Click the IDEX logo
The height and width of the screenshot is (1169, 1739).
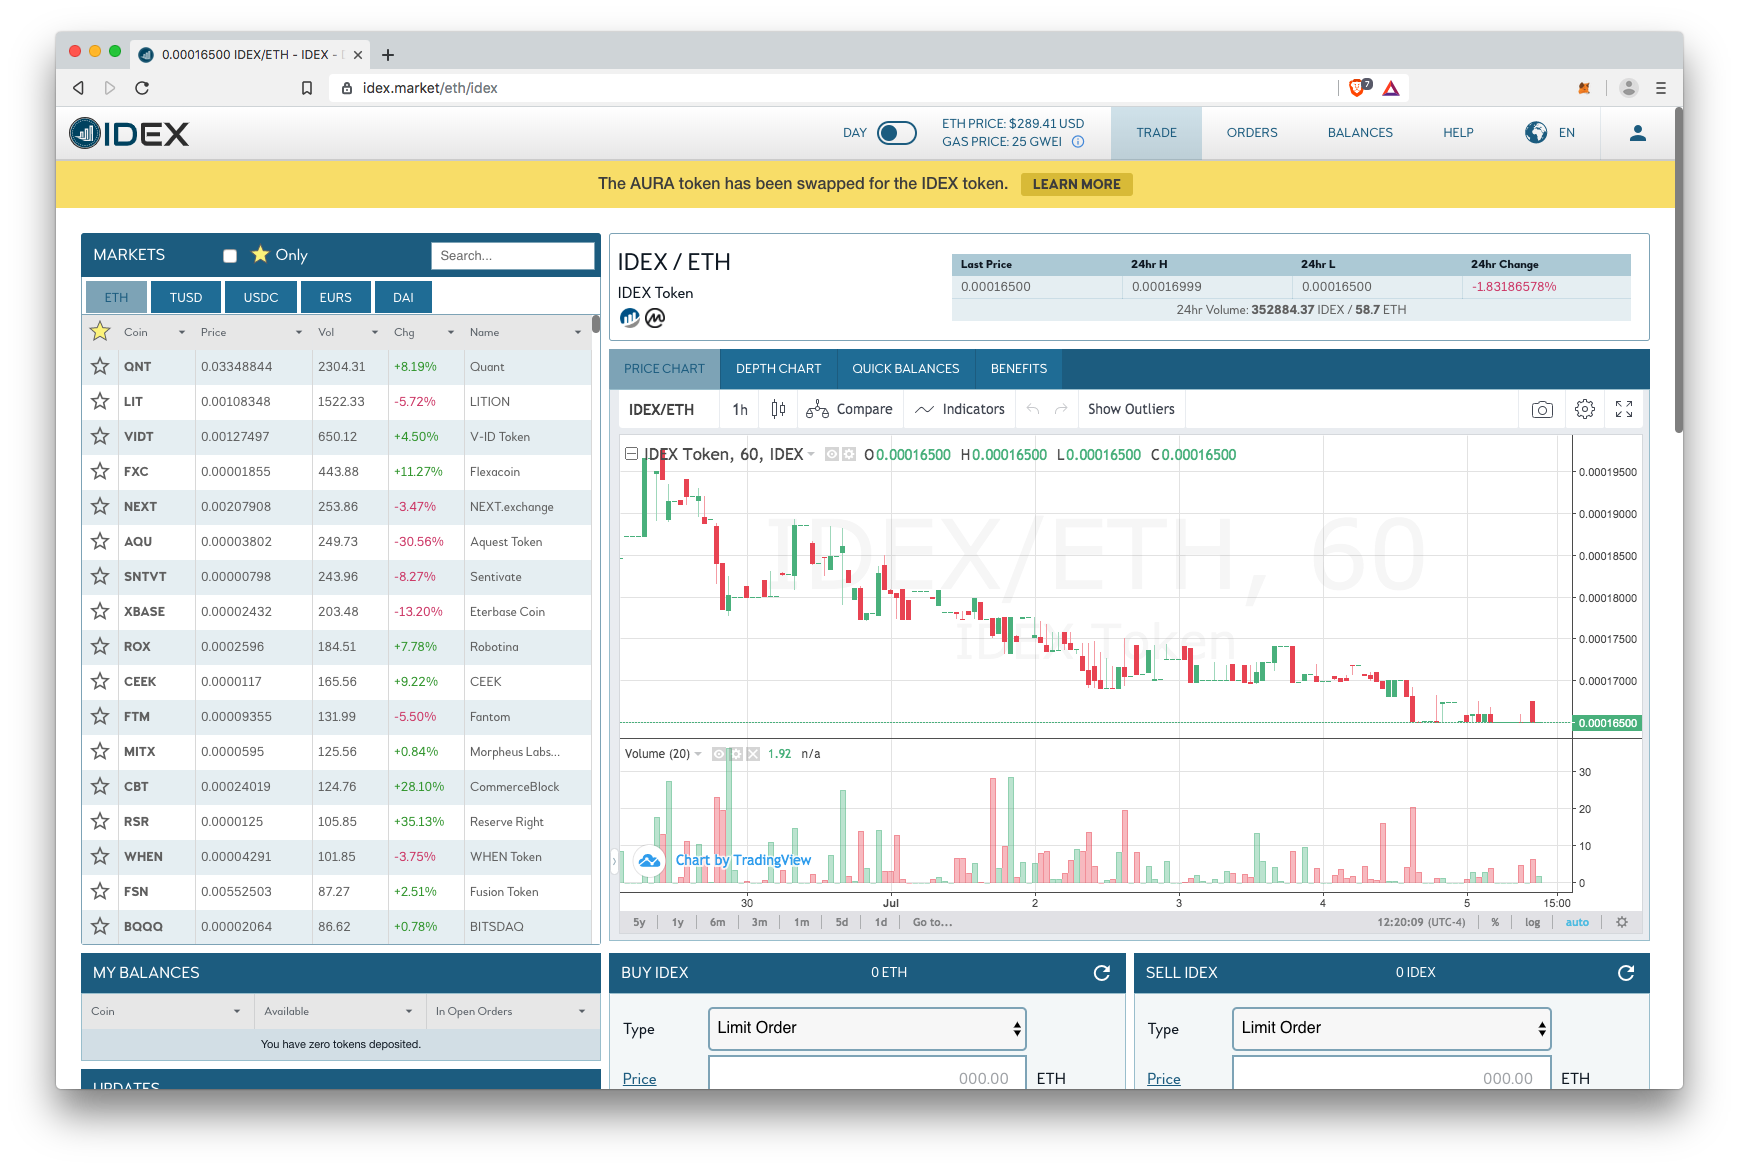click(x=129, y=133)
